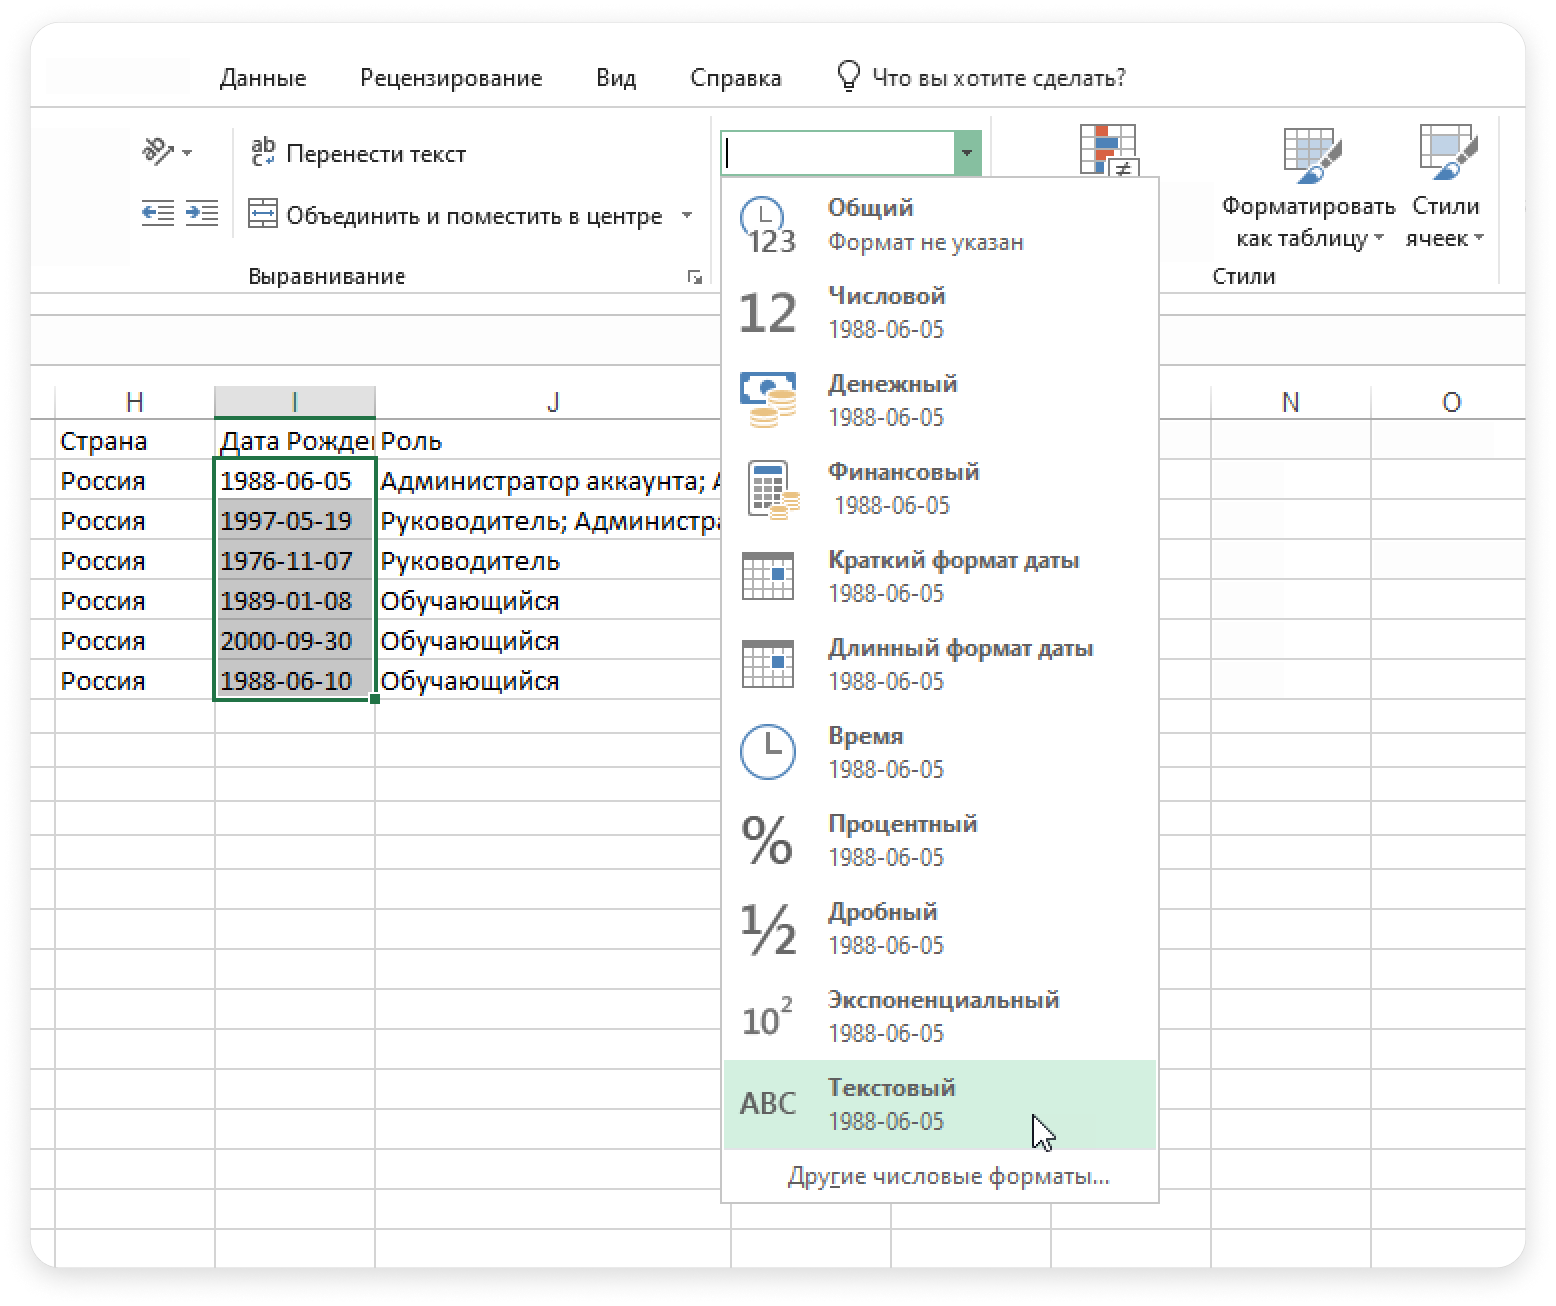Click the calendar icon of 'Краткий формат даты'
This screenshot has height=1306, width=1556.
767,576
